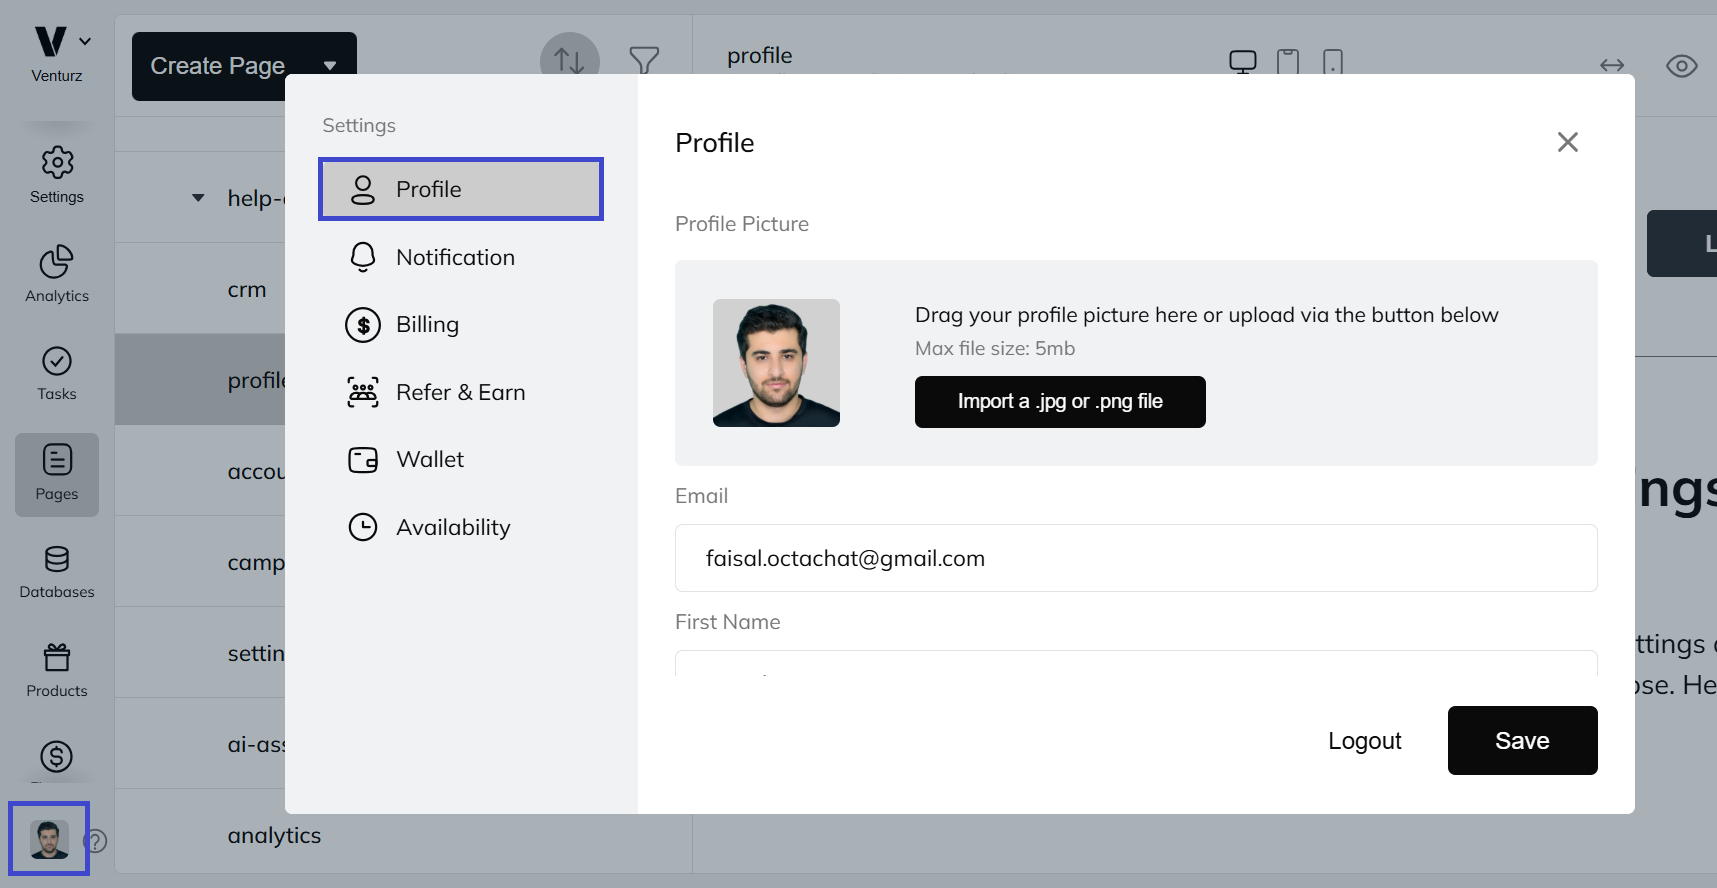Open the Availability settings tab

click(x=461, y=527)
